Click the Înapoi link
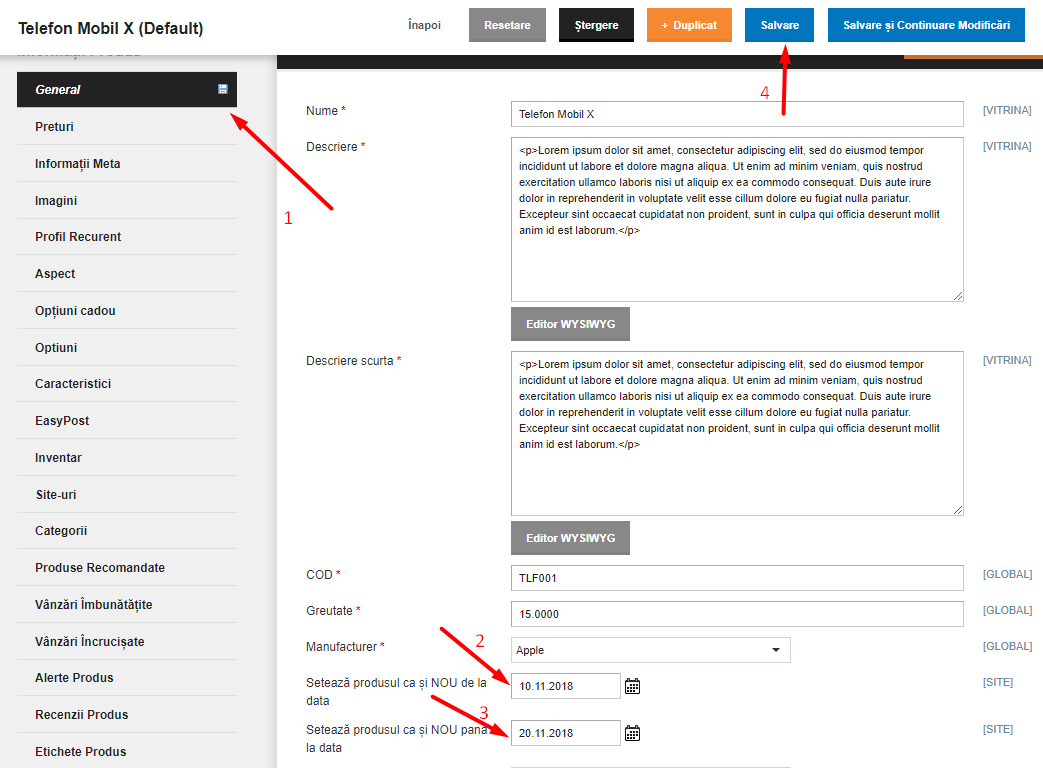The width and height of the screenshot is (1043, 768). click(424, 25)
